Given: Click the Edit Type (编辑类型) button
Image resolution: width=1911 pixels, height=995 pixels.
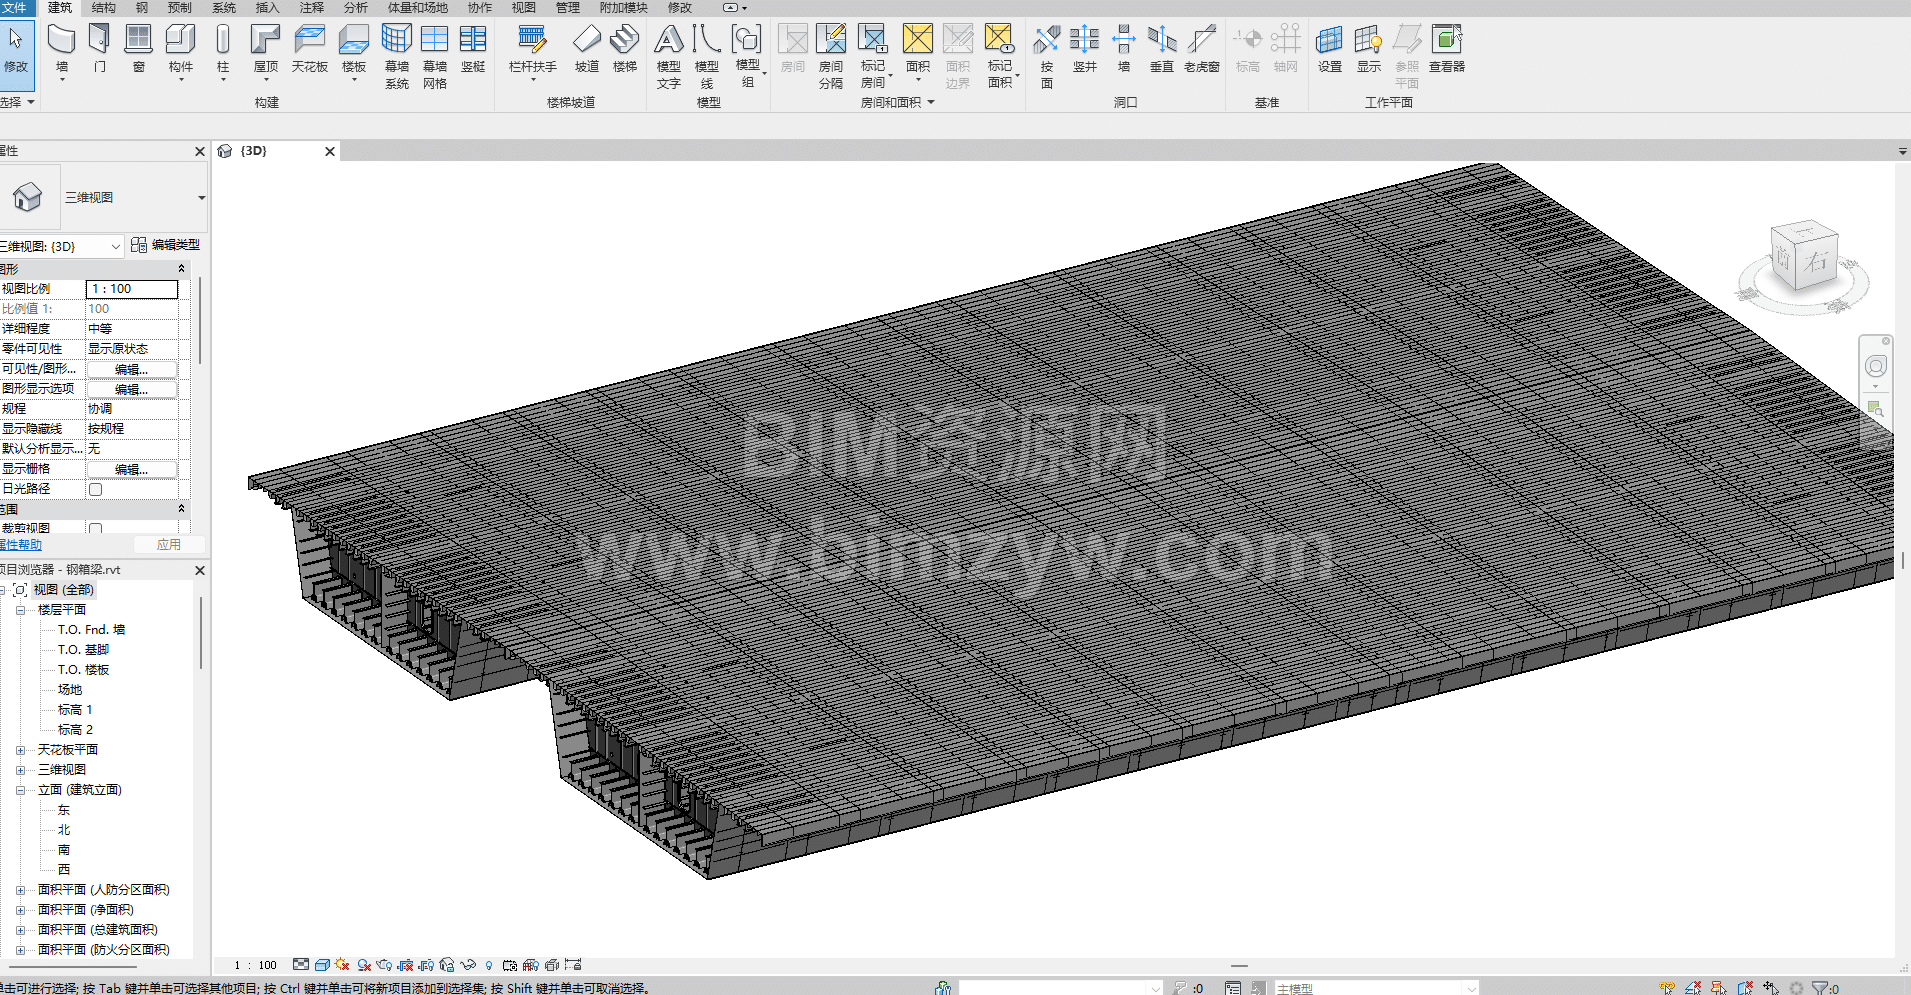Looking at the screenshot, I should [166, 245].
